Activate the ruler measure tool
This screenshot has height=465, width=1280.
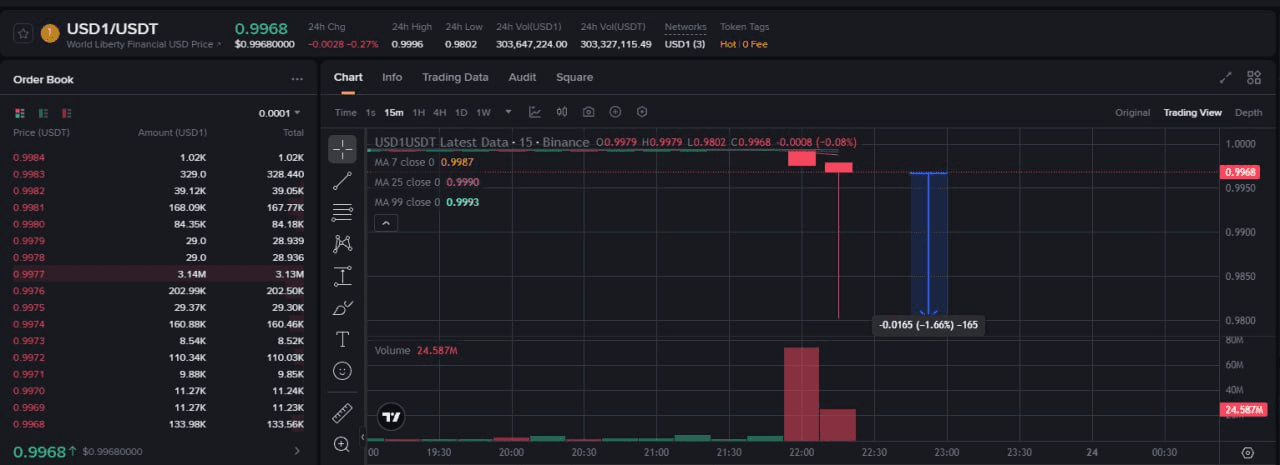342,412
